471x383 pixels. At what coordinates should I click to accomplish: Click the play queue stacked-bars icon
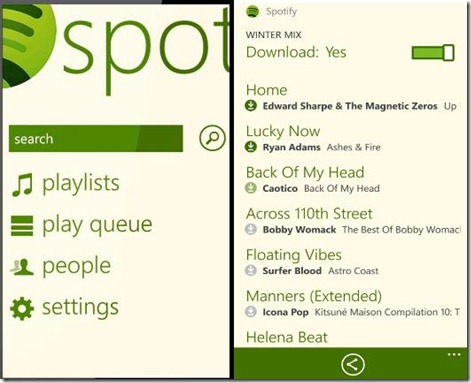pos(22,226)
